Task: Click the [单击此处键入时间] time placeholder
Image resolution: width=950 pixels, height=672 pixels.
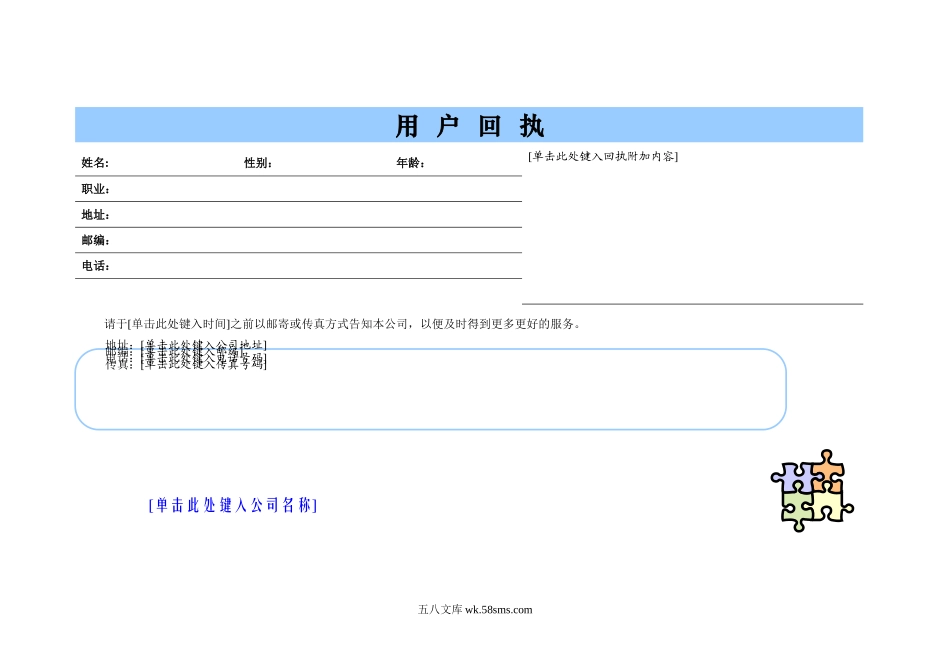Action: coord(180,324)
